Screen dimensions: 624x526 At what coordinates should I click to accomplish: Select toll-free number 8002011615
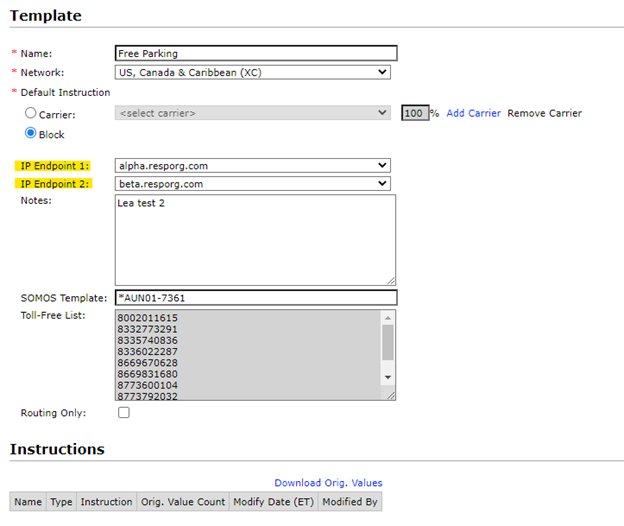click(x=147, y=318)
